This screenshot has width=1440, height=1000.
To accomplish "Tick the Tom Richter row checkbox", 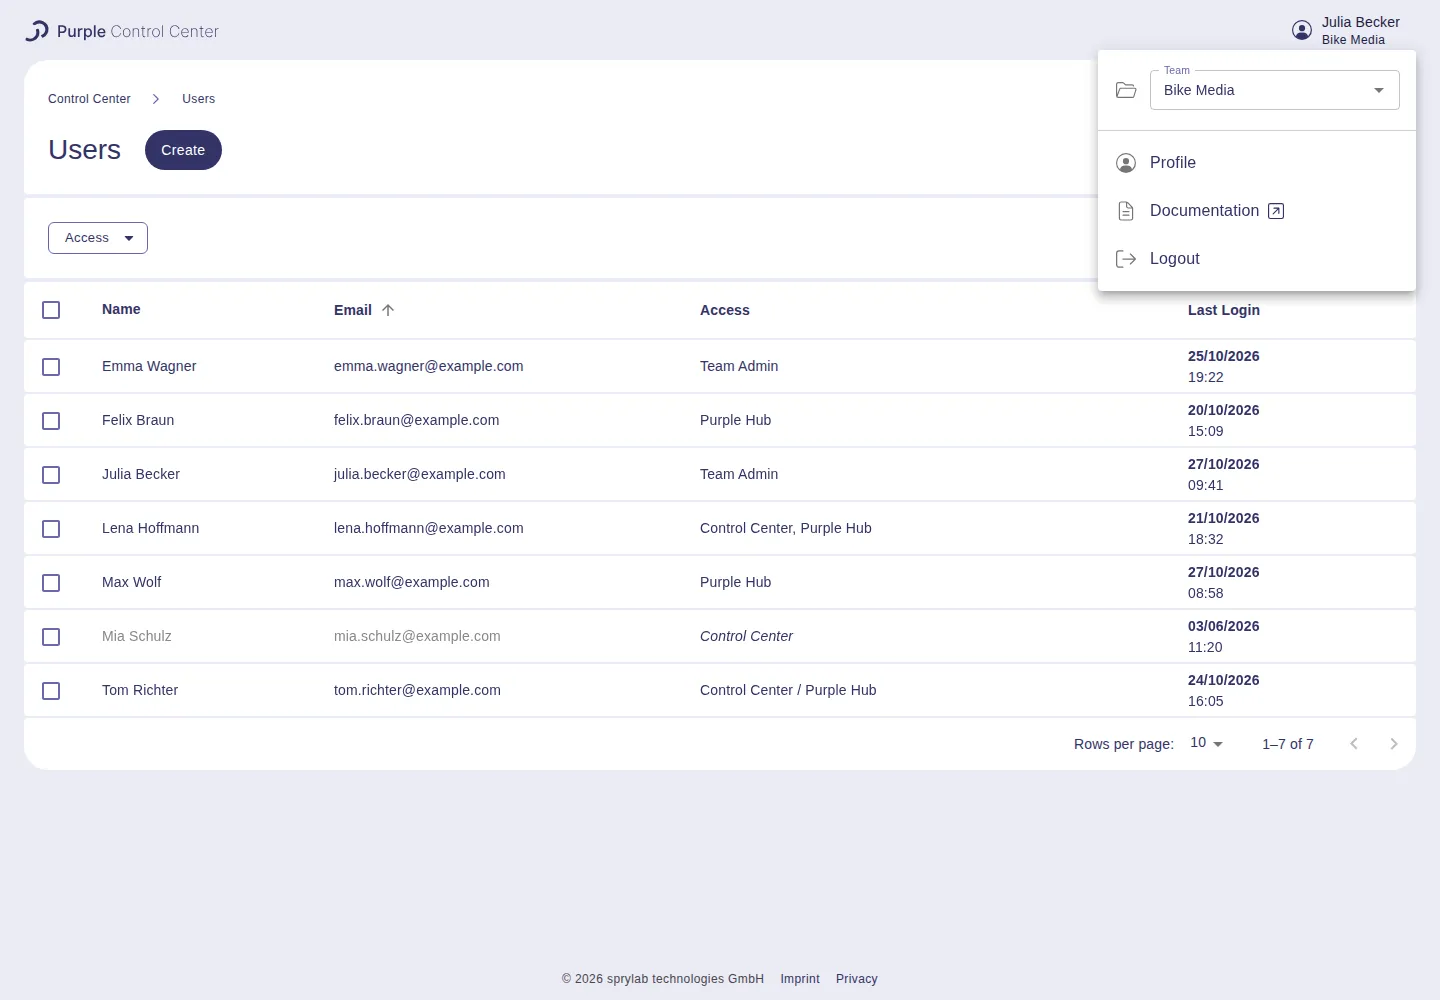I will [51, 691].
